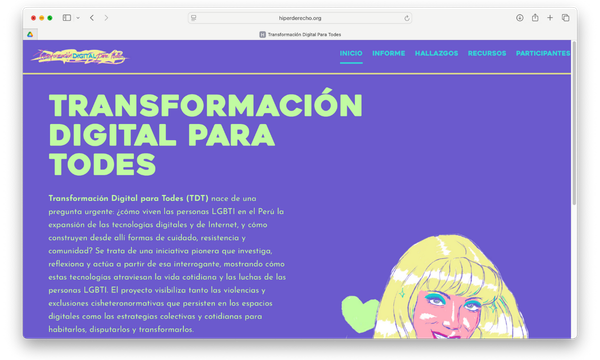Viewport: 600px width, 360px height.
Task: Open the PARTICIPANTES nav link
Action: pyautogui.click(x=543, y=53)
